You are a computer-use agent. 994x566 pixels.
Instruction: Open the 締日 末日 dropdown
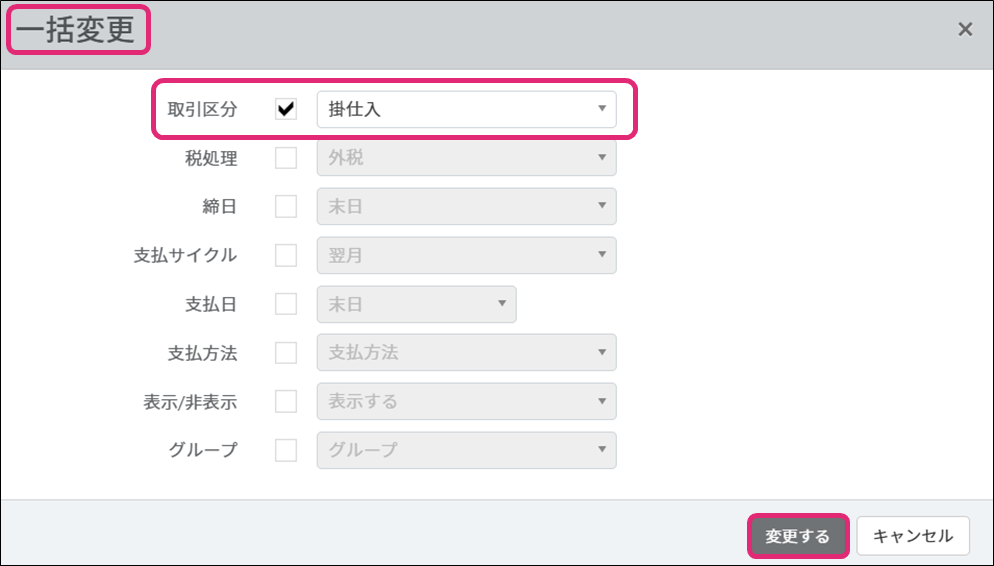pyautogui.click(x=466, y=207)
